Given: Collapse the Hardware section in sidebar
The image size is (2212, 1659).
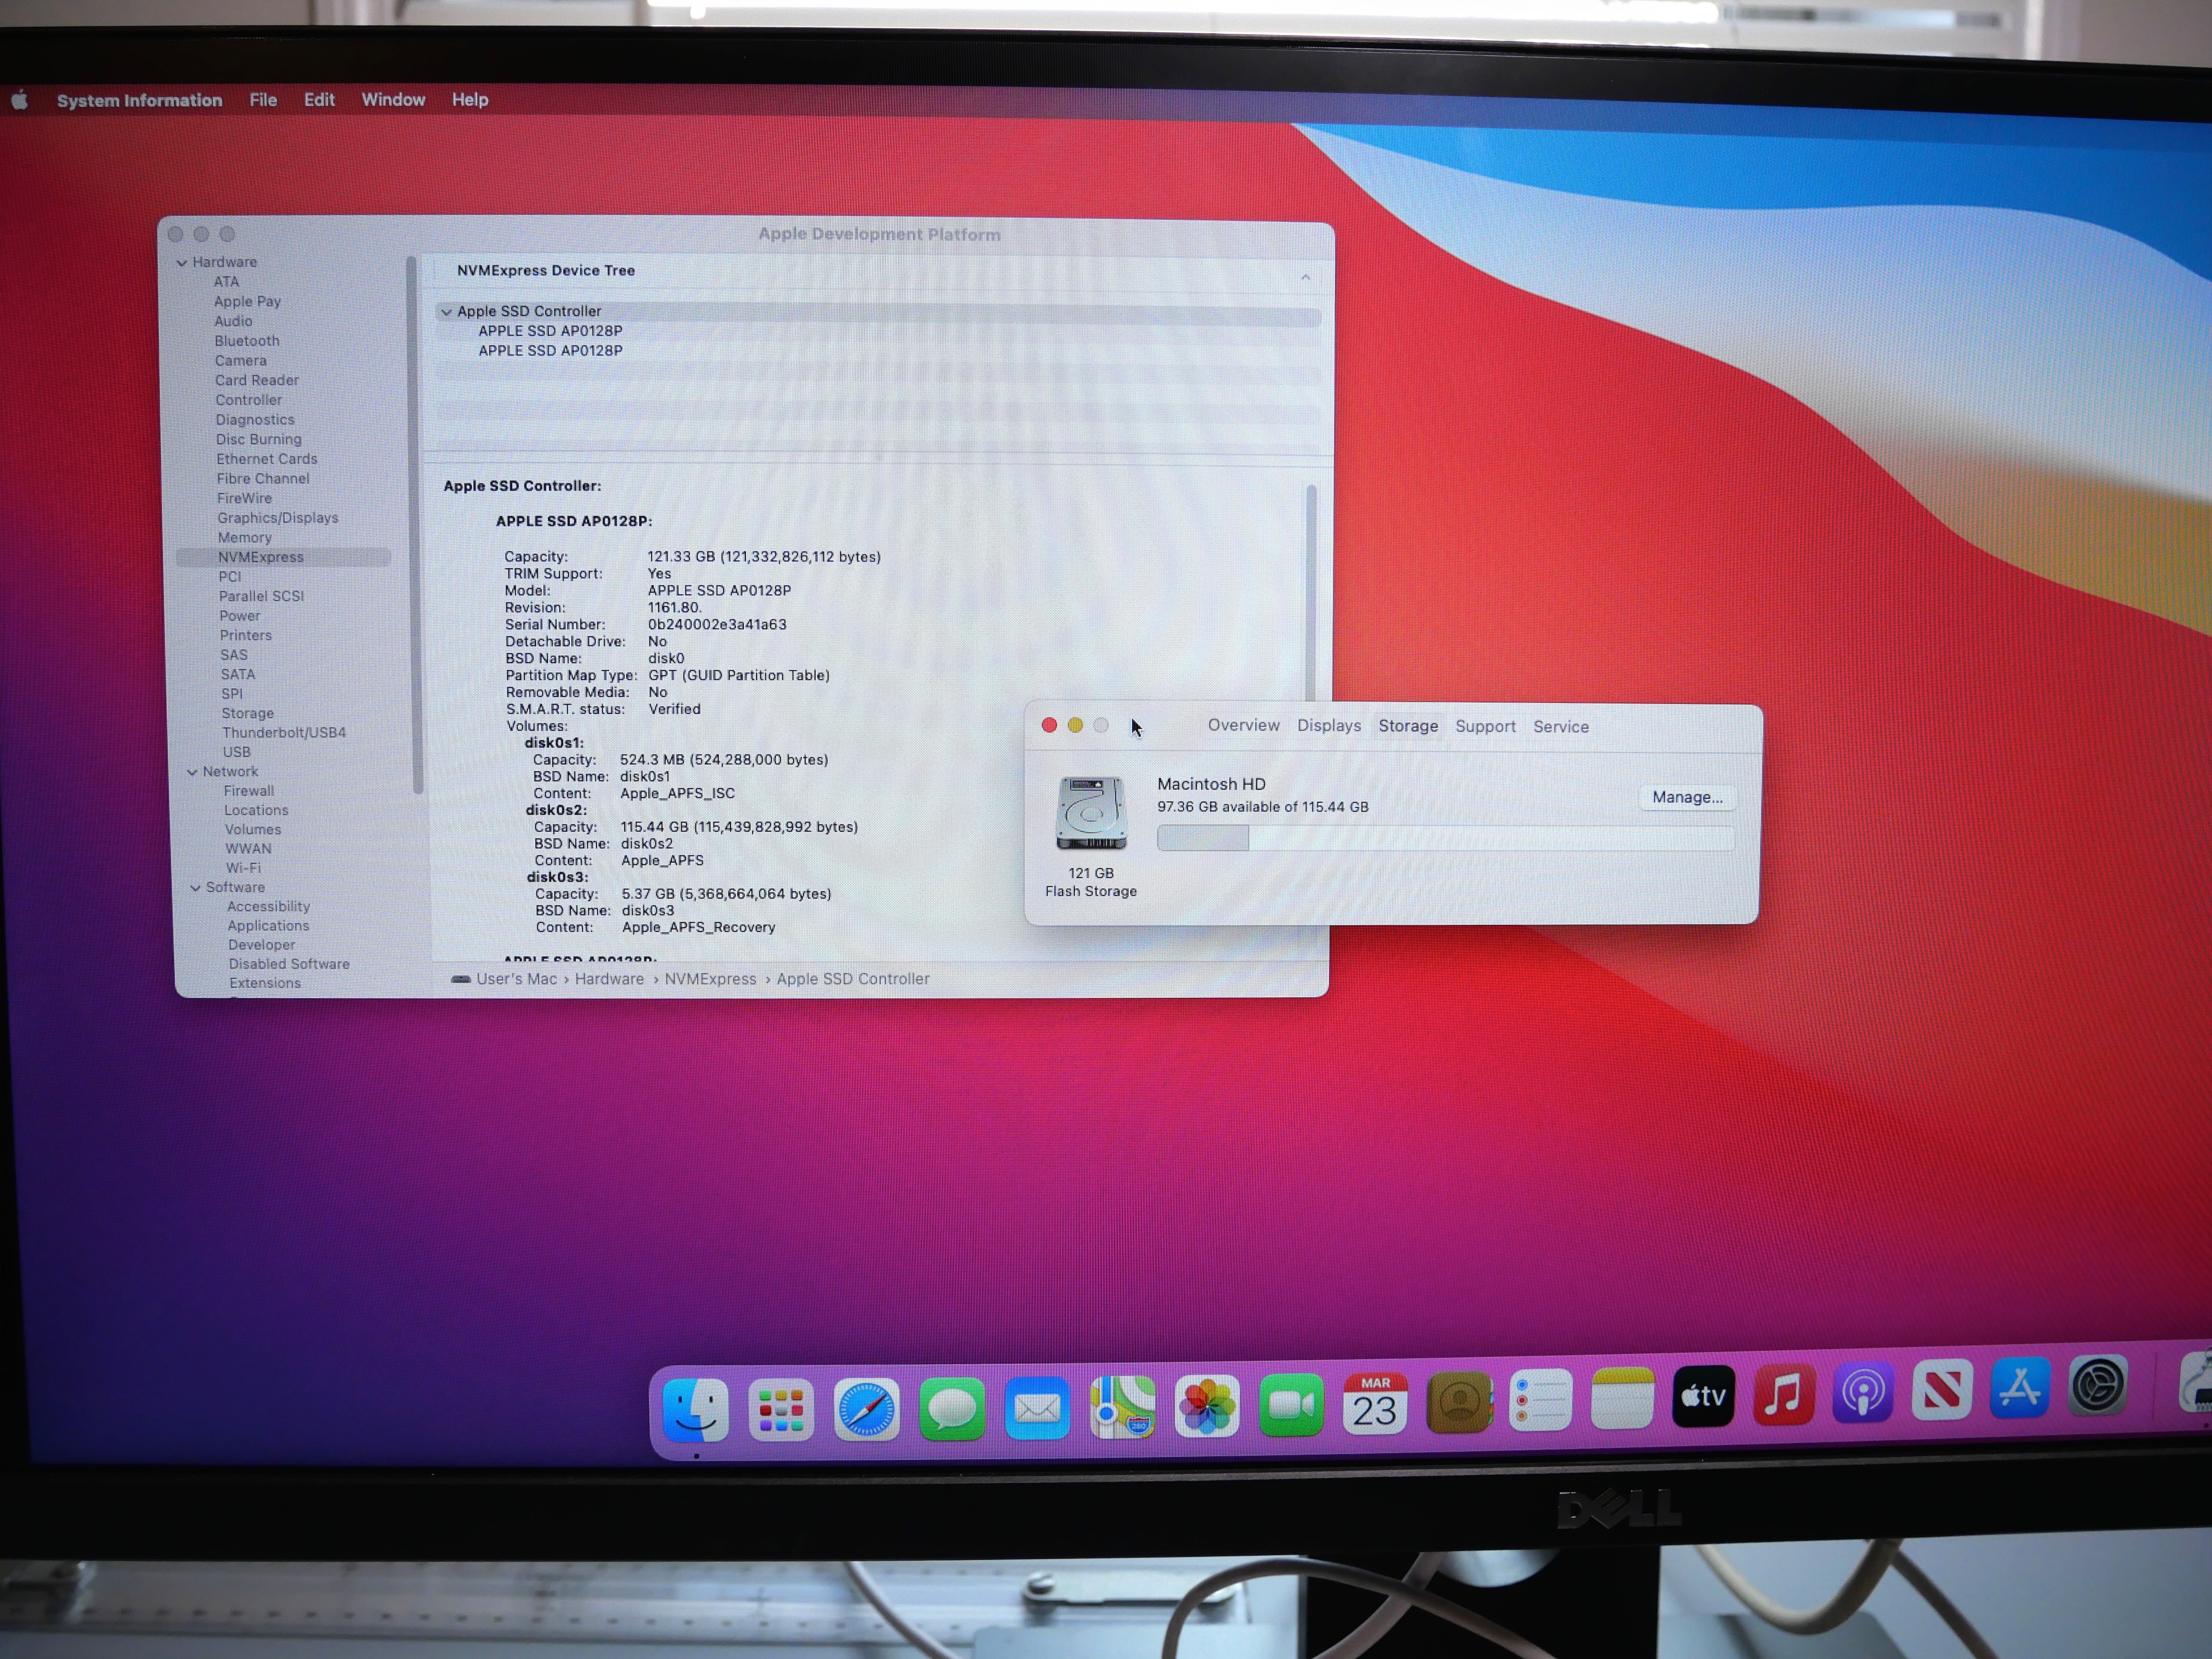Looking at the screenshot, I should pos(182,263).
